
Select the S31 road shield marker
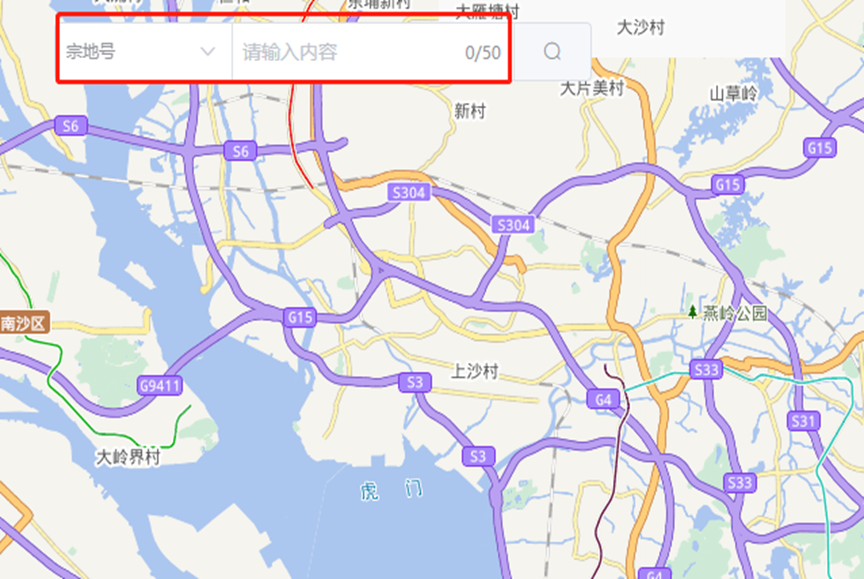coord(803,421)
